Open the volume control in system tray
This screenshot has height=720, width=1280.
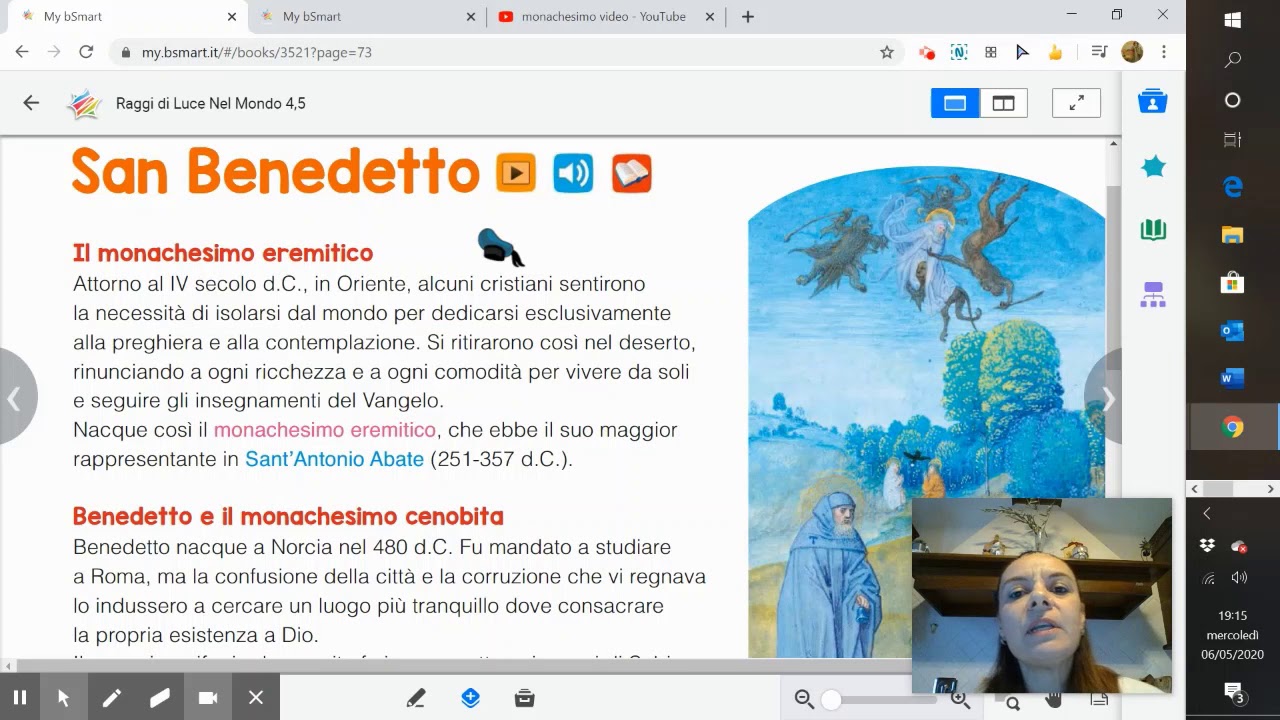[1240, 578]
